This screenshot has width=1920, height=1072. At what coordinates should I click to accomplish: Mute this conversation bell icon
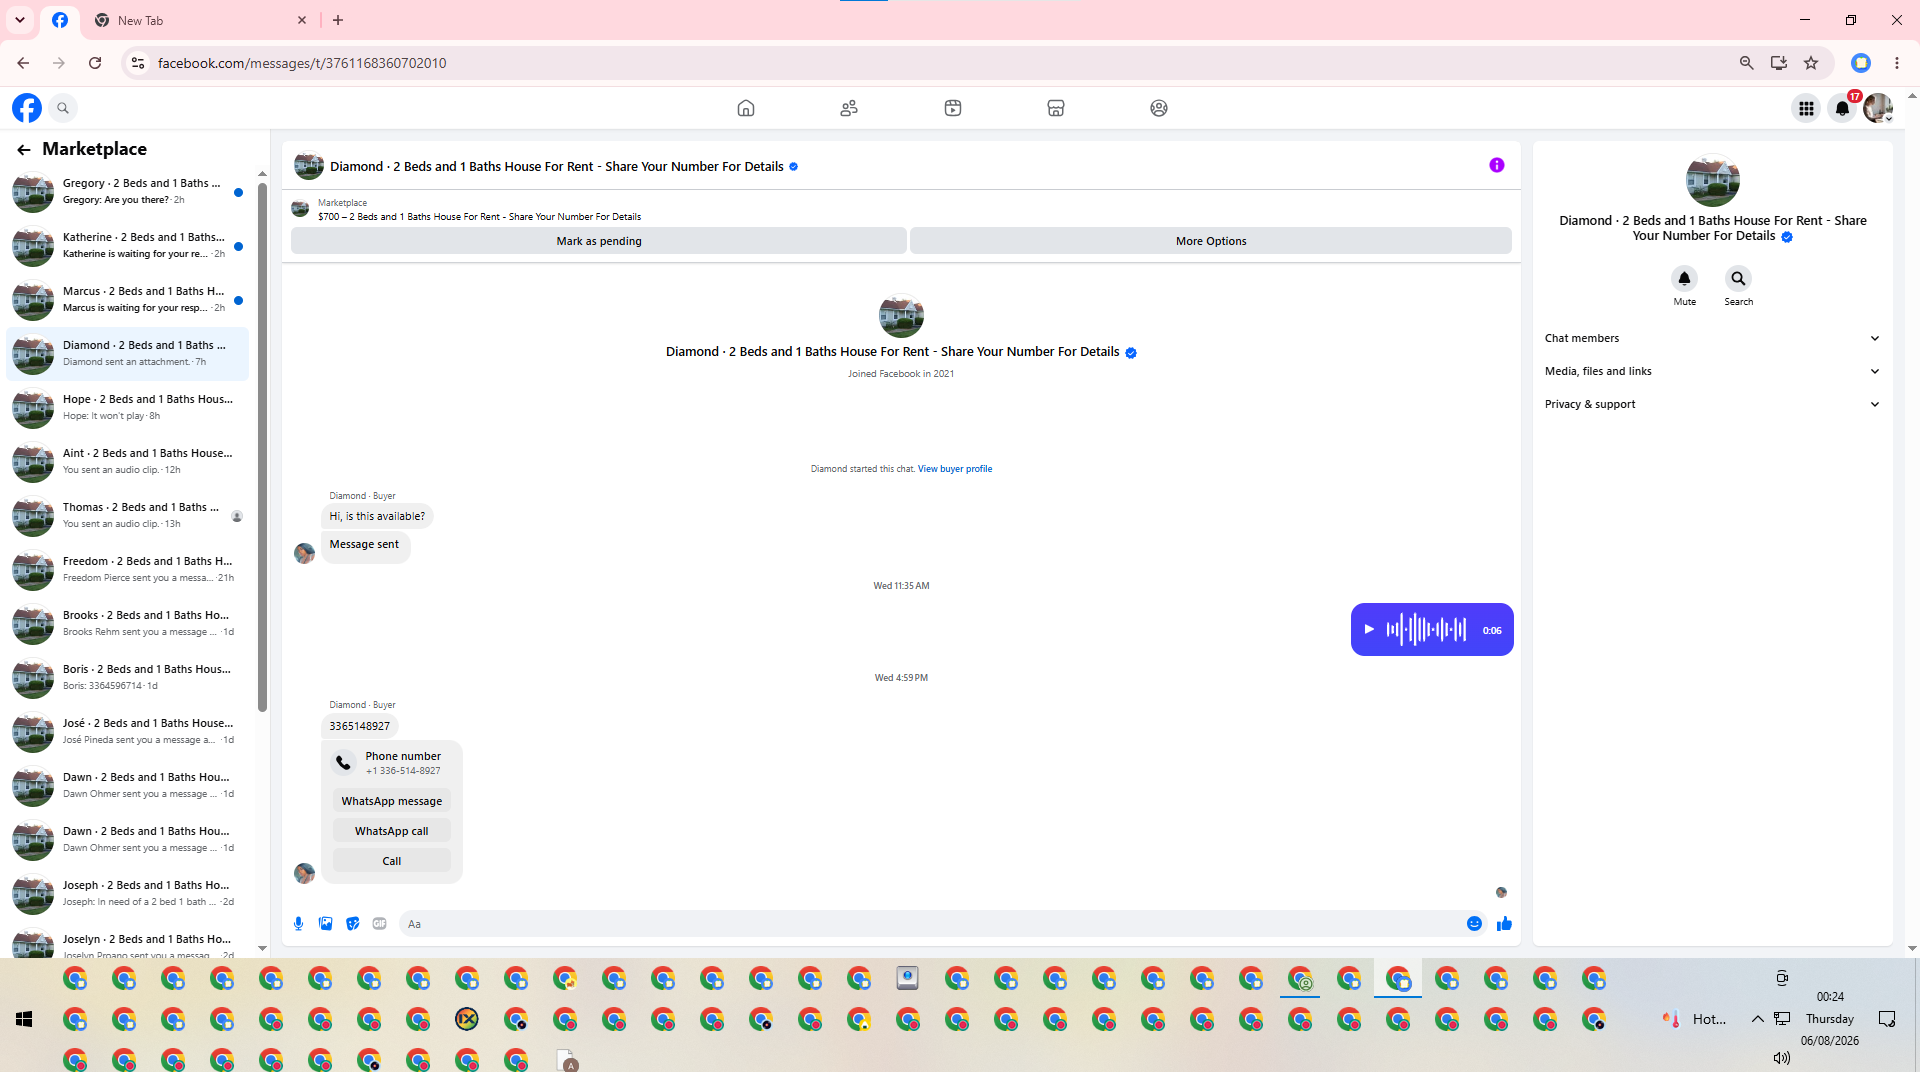[1685, 278]
